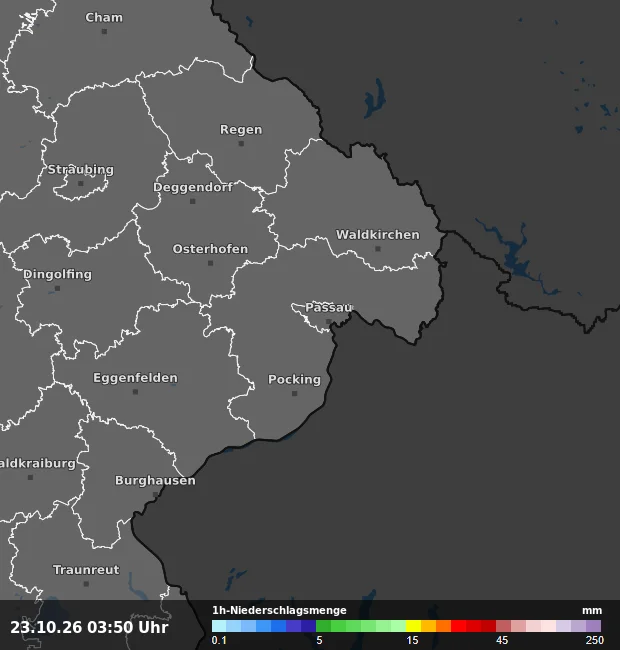Click the large reservoir lake east of Waldkirchen
This screenshot has width=620, height=650.
coord(515,259)
